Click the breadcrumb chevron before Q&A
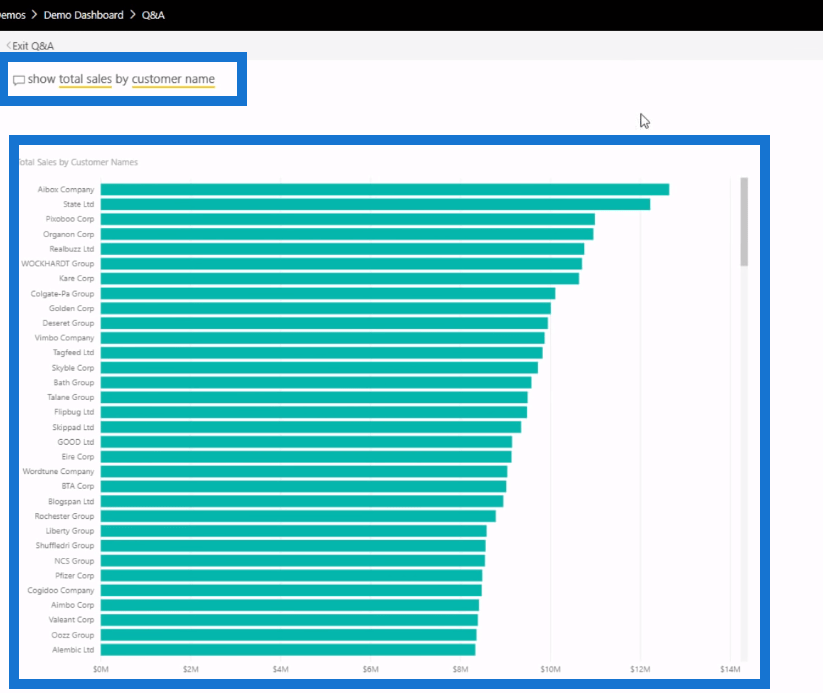 [x=132, y=15]
